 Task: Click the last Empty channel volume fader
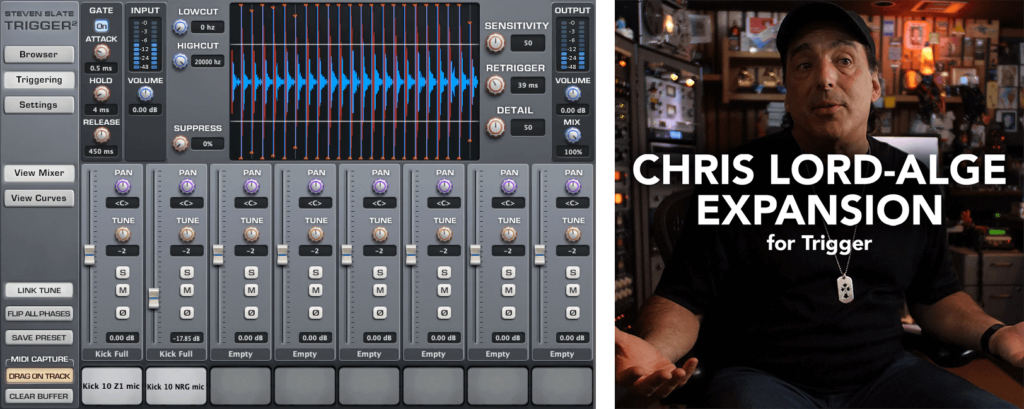click(x=539, y=255)
